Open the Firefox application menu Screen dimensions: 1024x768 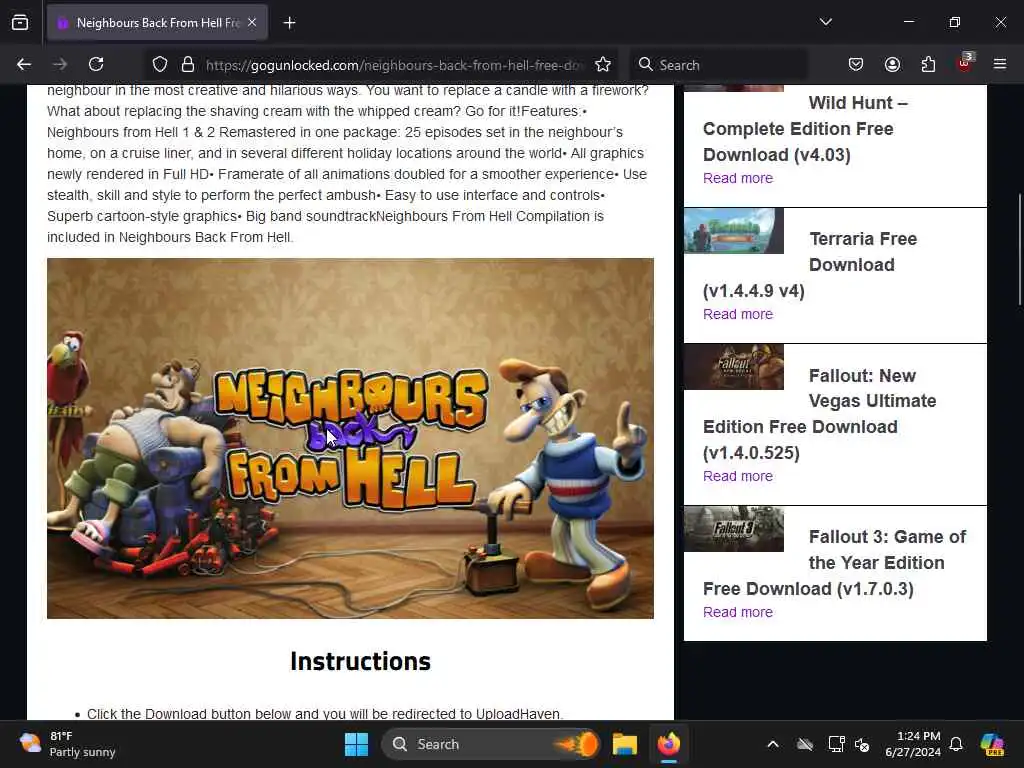click(1000, 64)
